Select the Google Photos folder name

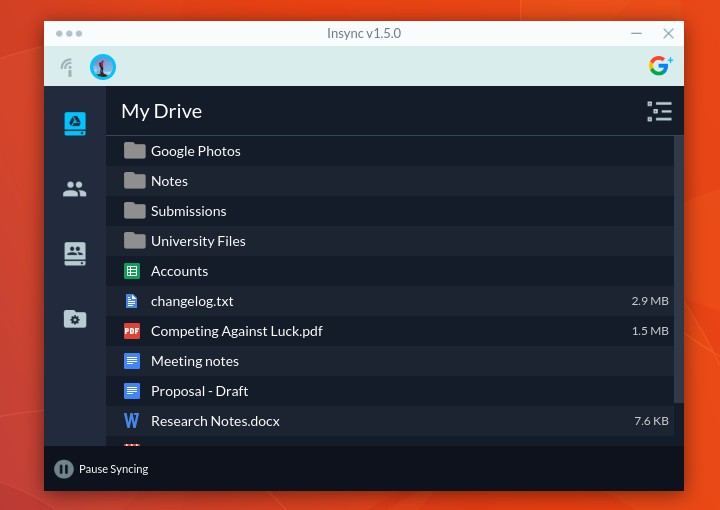(x=196, y=151)
